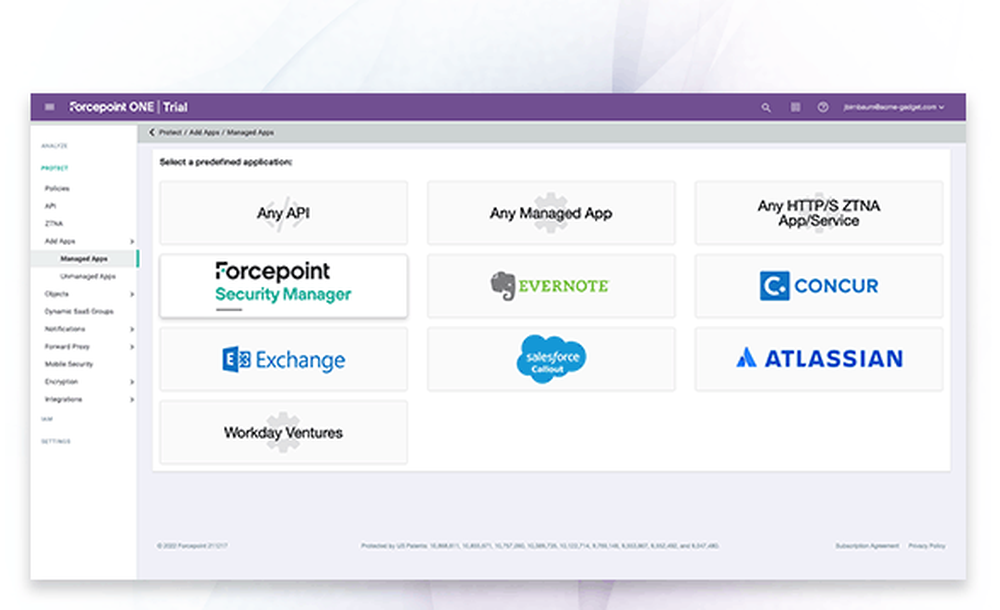Expand the Forward Proxy chevron

point(131,346)
